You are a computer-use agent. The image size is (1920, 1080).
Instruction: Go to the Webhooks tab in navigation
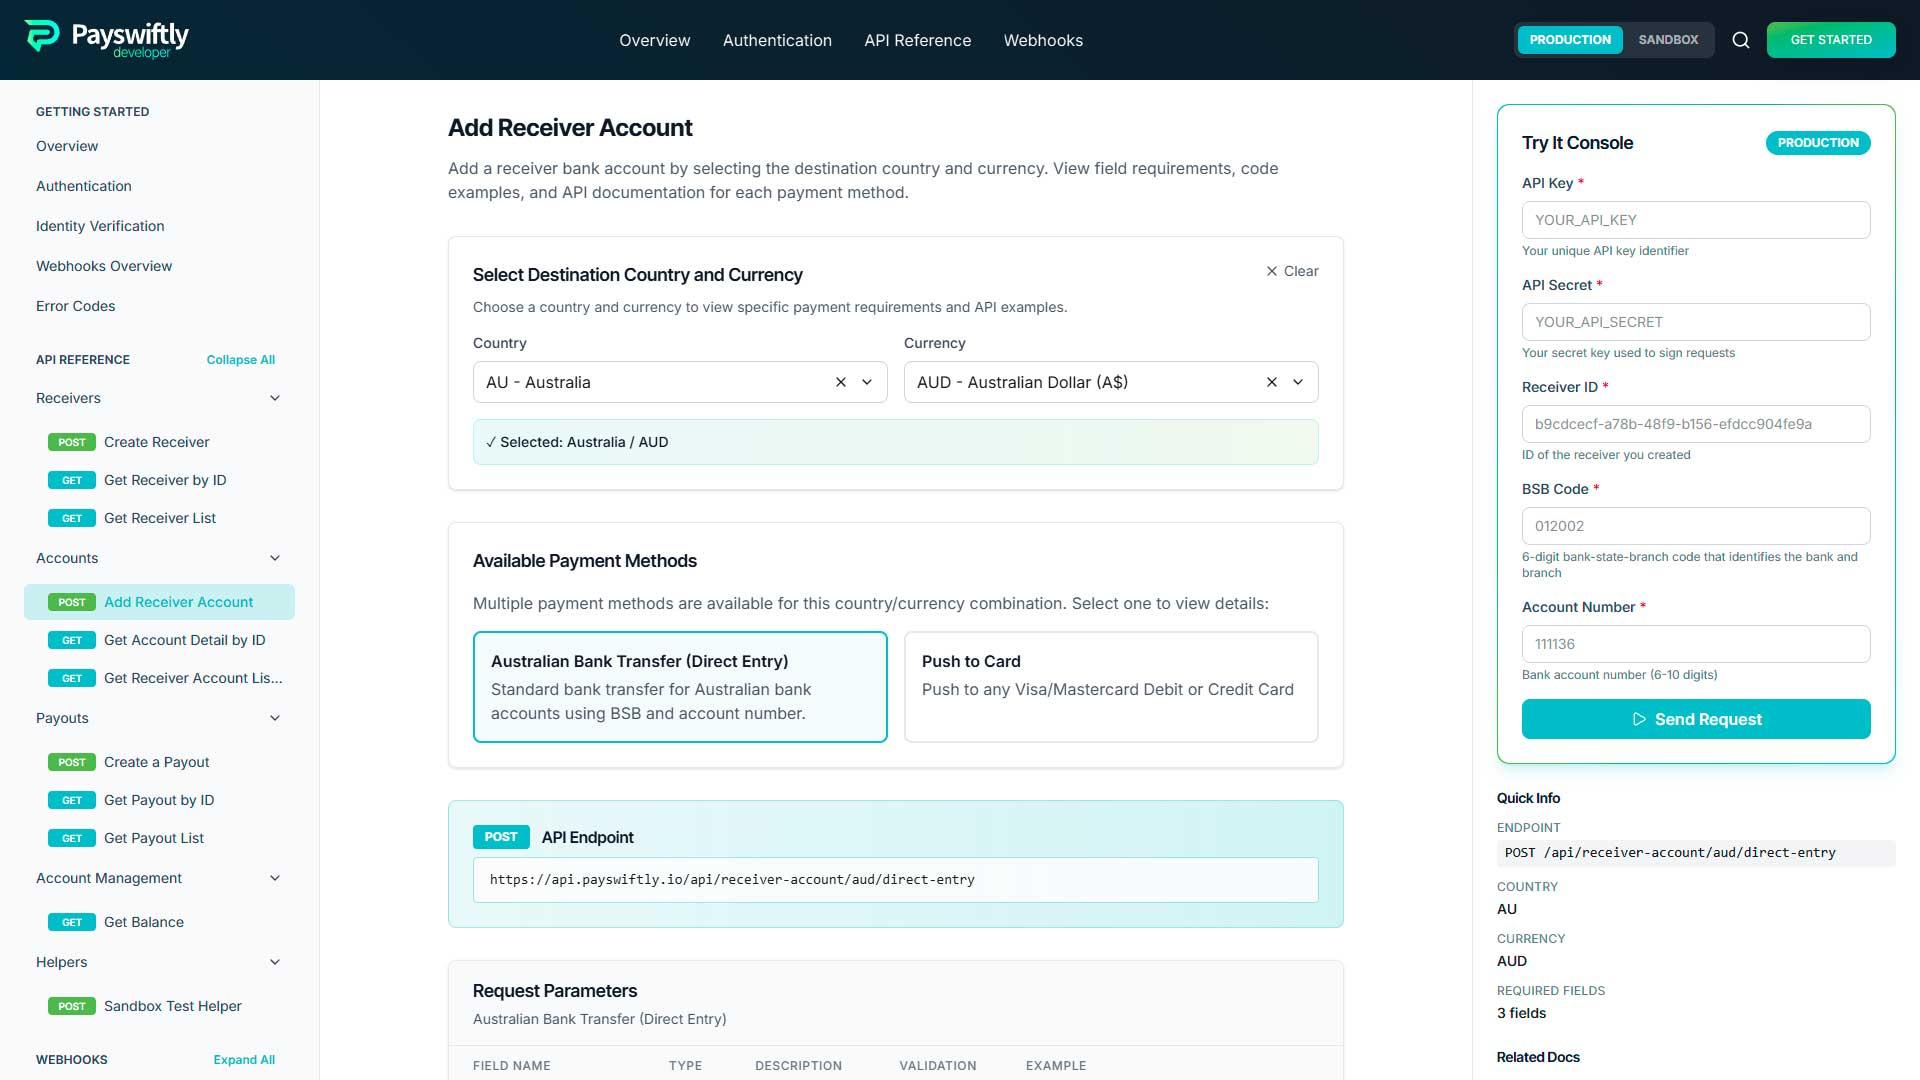tap(1043, 40)
